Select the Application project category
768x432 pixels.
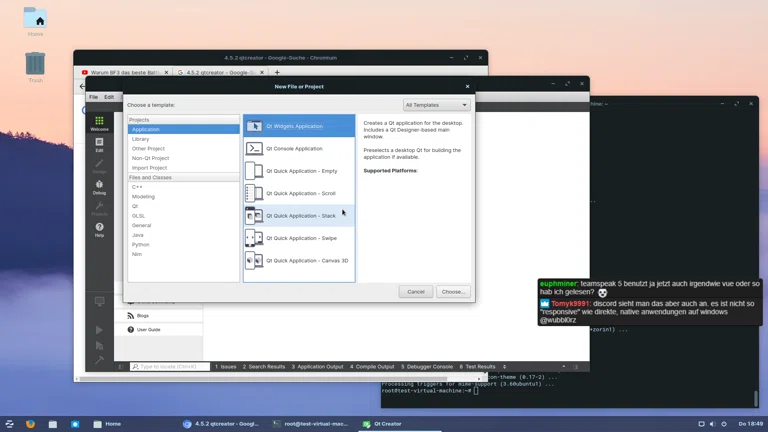(184, 129)
